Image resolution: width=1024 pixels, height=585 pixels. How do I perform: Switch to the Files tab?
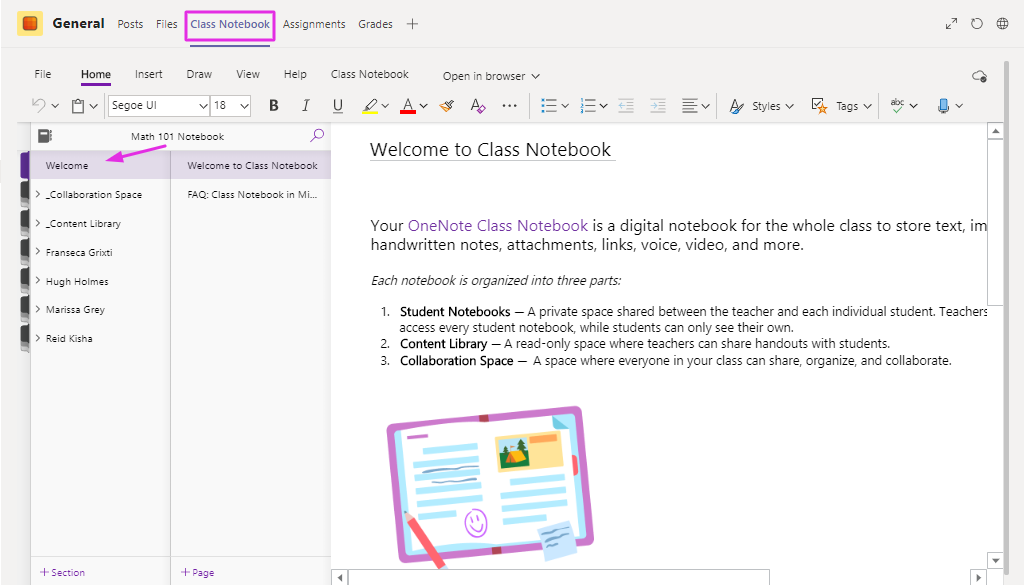tap(167, 24)
